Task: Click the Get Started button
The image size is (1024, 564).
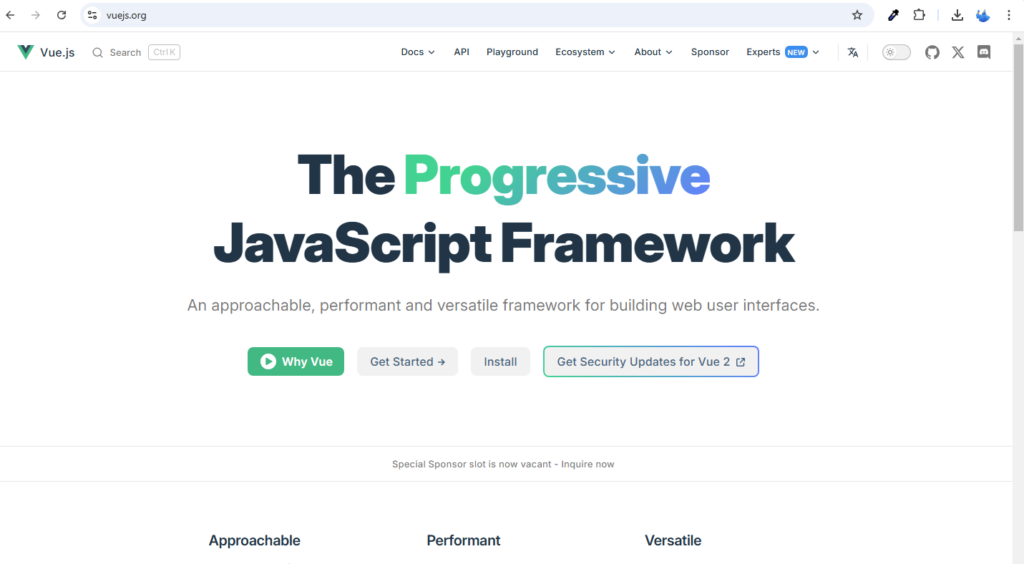Action: 408,362
